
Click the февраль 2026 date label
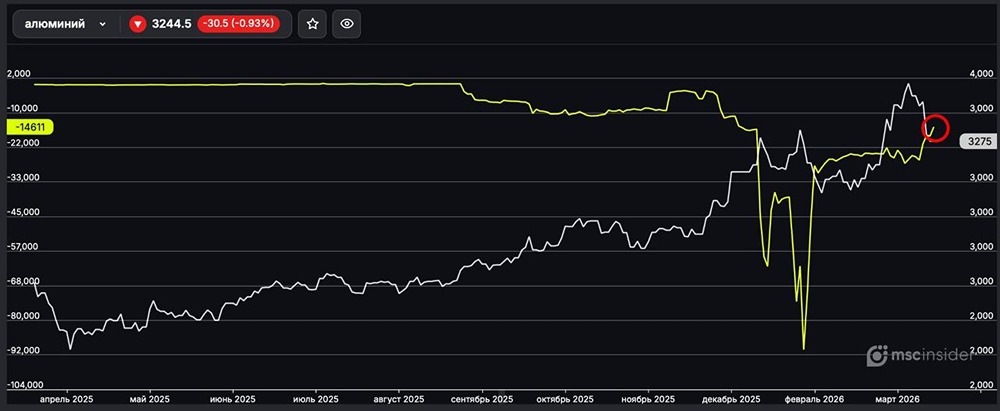815,398
